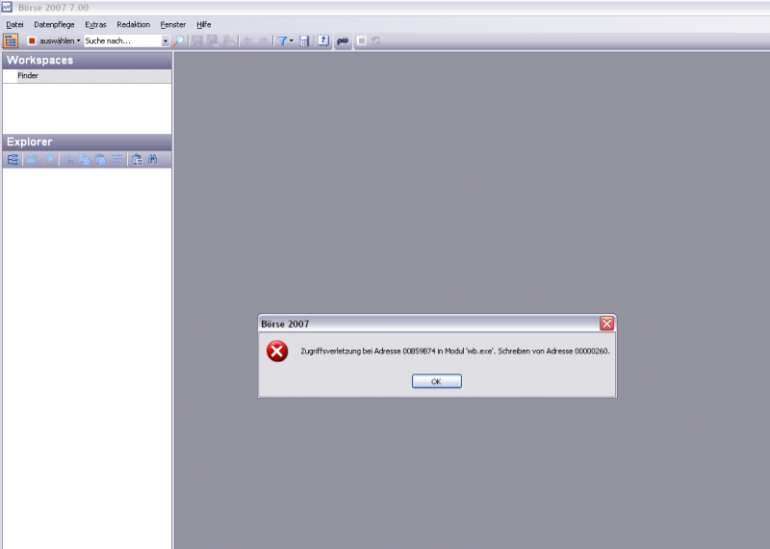The width and height of the screenshot is (770, 549).
Task: Click the Explorer binoculars find icon
Action: pos(153,160)
